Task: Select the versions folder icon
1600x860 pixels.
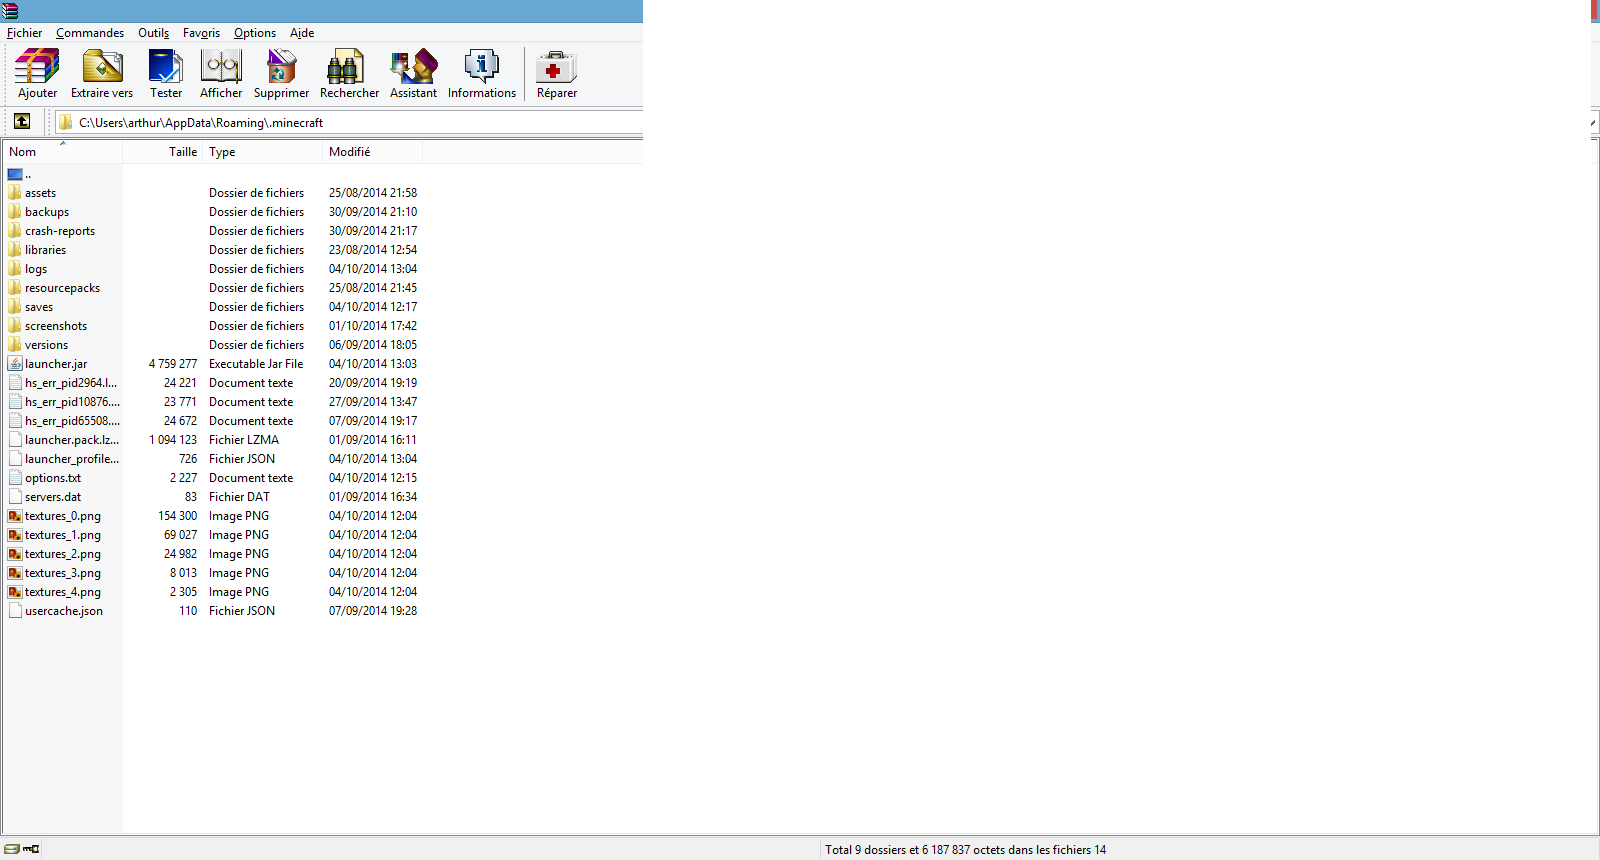Action: (15, 344)
